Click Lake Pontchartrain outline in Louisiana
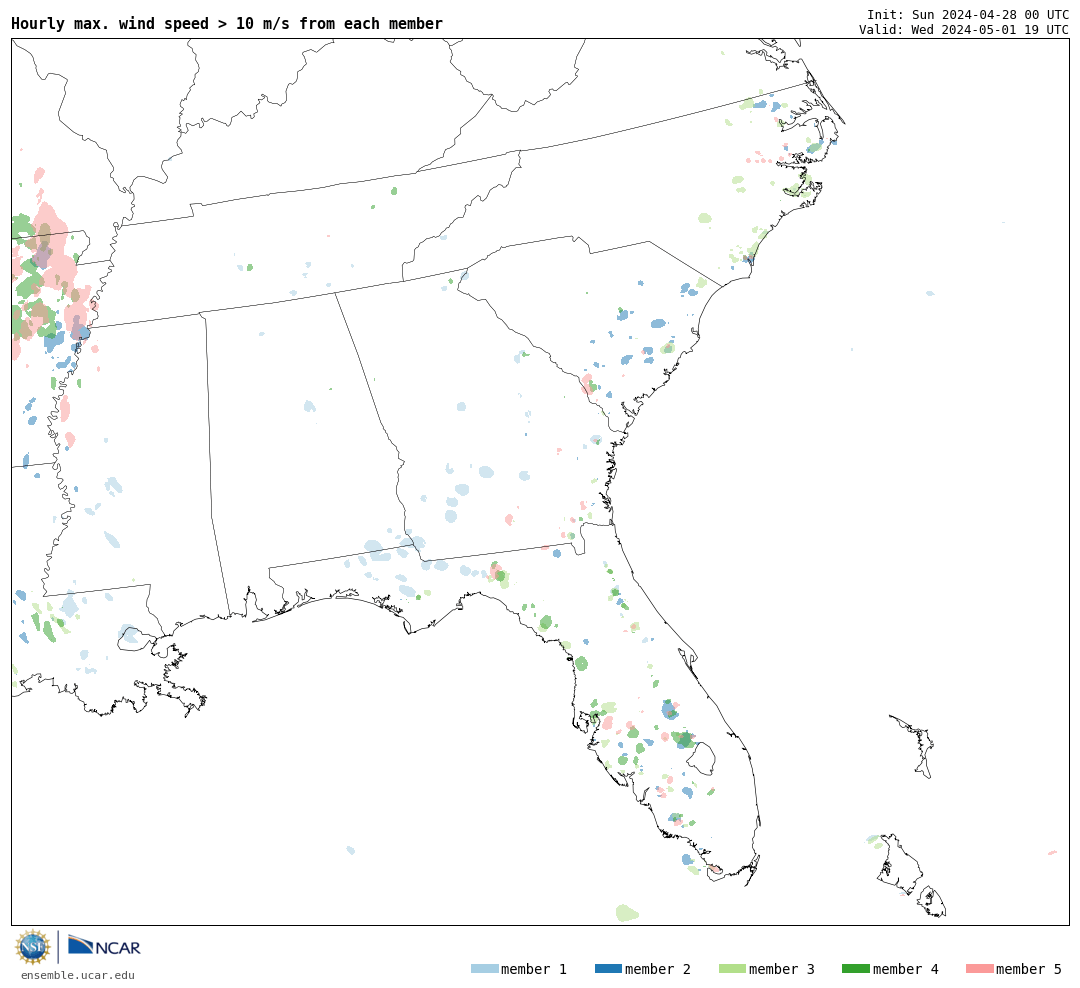The image size is (1080, 988). coord(135,639)
